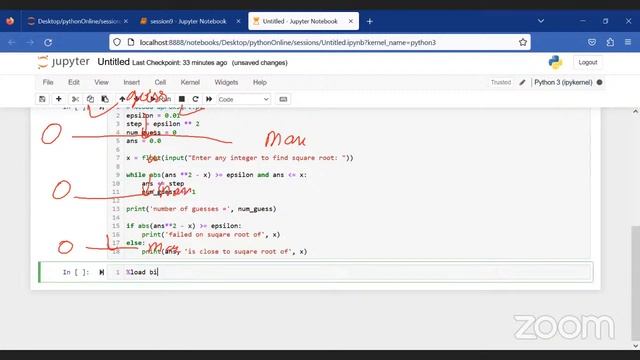Viewport: 640px width, 360px height.
Task: Click the Python logo icon in header
Action: pyautogui.click(x=555, y=62)
